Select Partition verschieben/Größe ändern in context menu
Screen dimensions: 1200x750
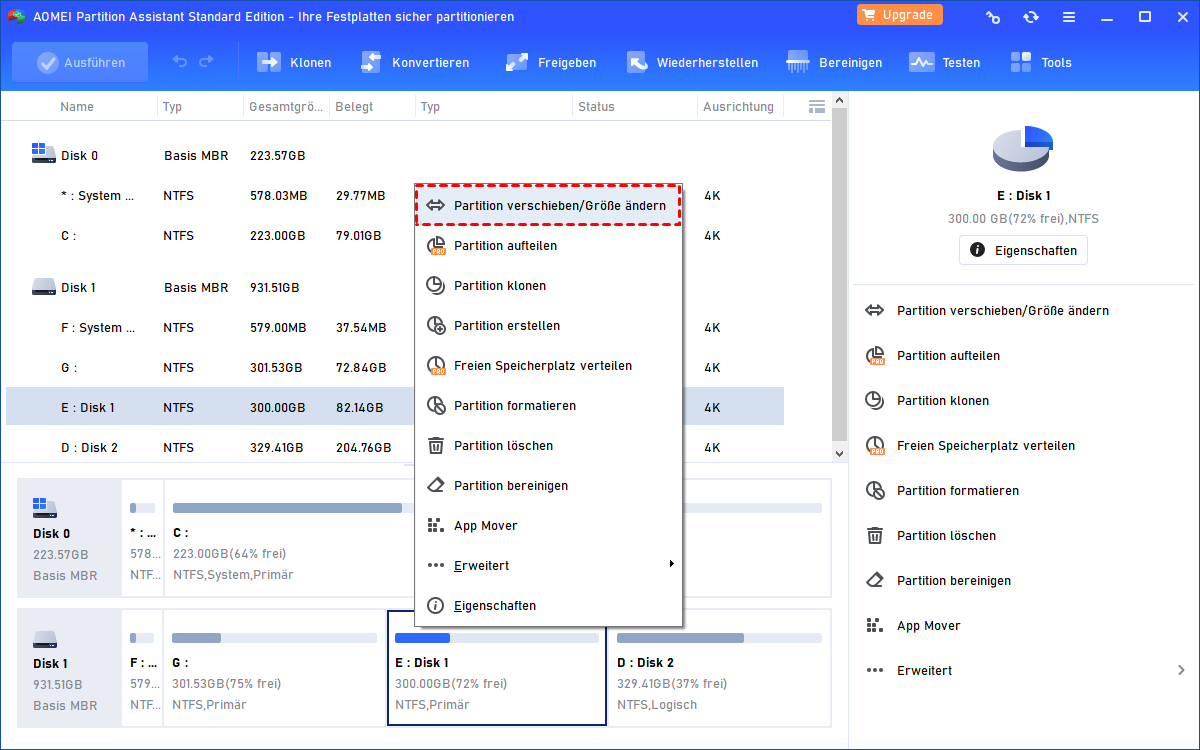pyautogui.click(x=548, y=205)
